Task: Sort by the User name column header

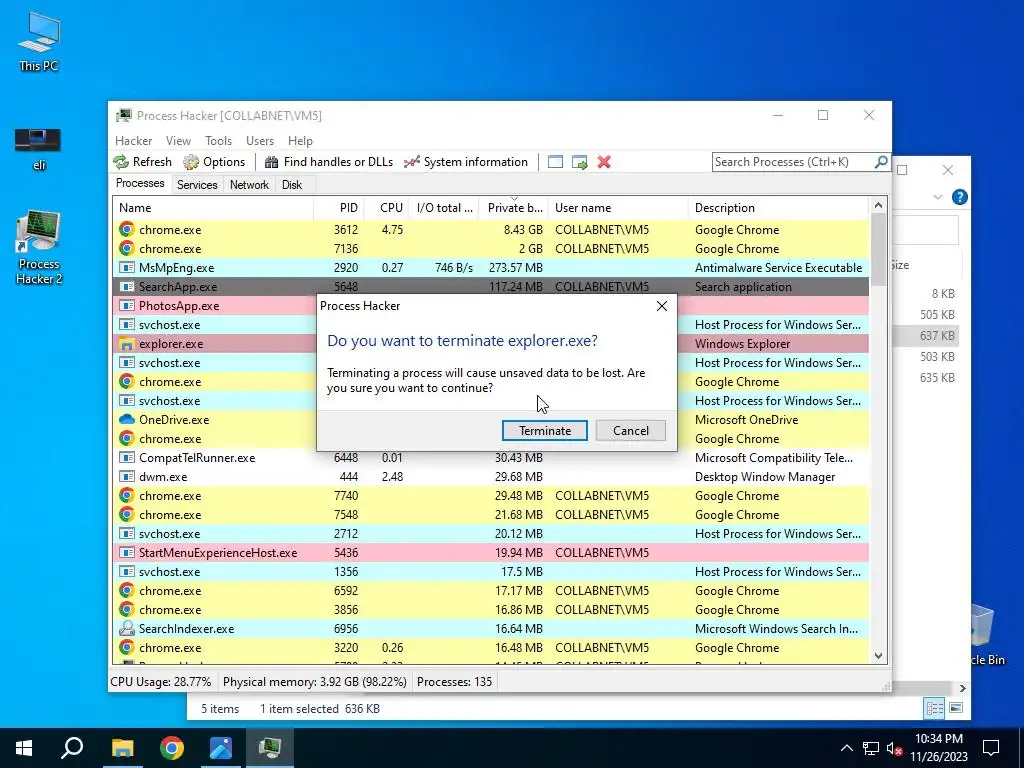Action: (x=618, y=208)
